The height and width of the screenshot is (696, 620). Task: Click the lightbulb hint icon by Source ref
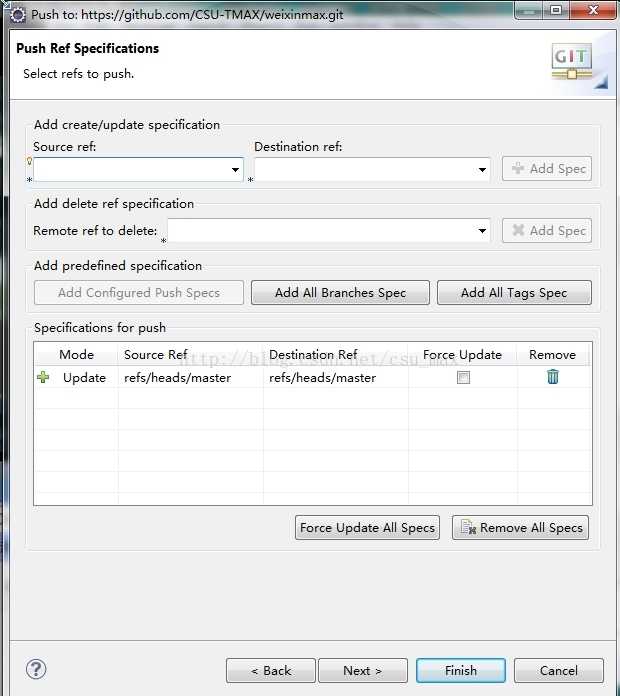[x=29, y=161]
